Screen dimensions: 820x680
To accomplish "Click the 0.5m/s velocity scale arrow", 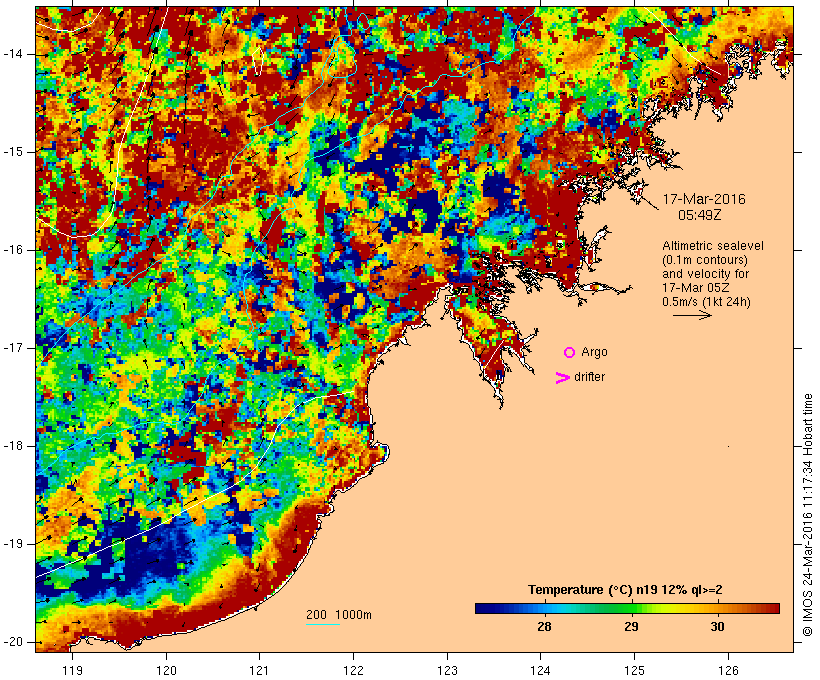I will pyautogui.click(x=692, y=315).
